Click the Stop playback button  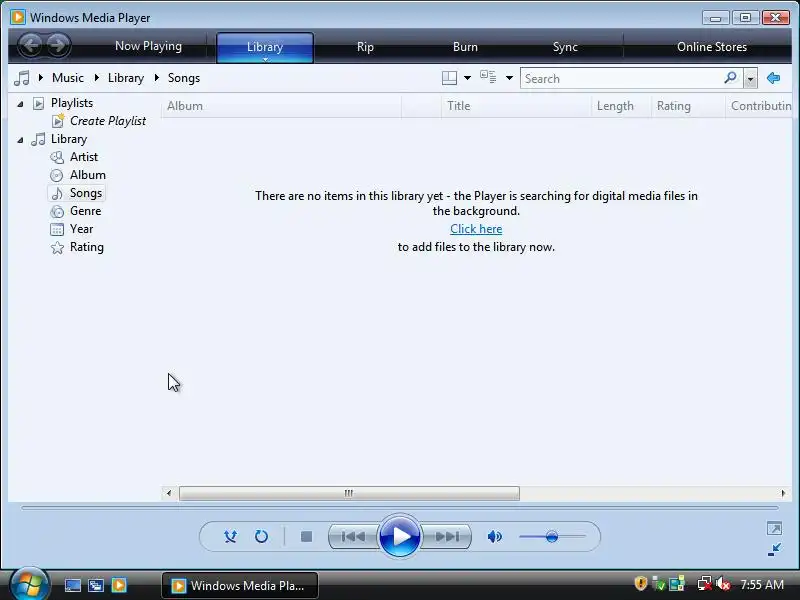306,537
